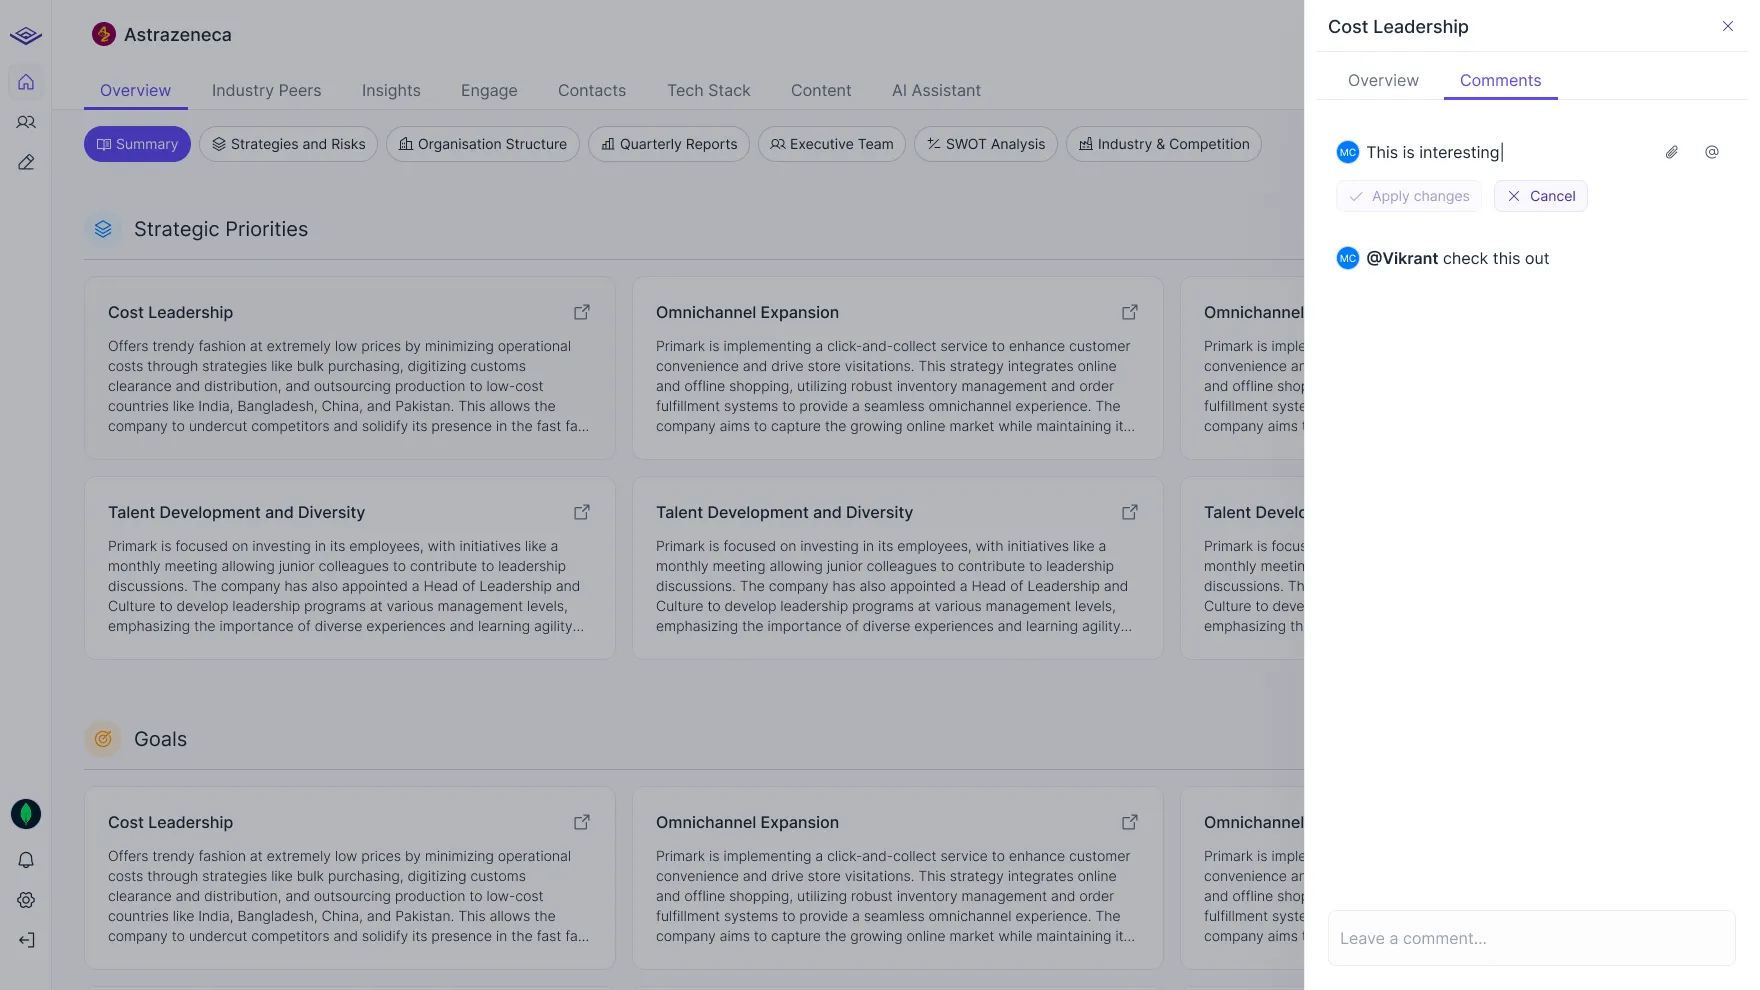1760x990 pixels.
Task: Click the @ mention icon in the comment
Action: 1712,152
